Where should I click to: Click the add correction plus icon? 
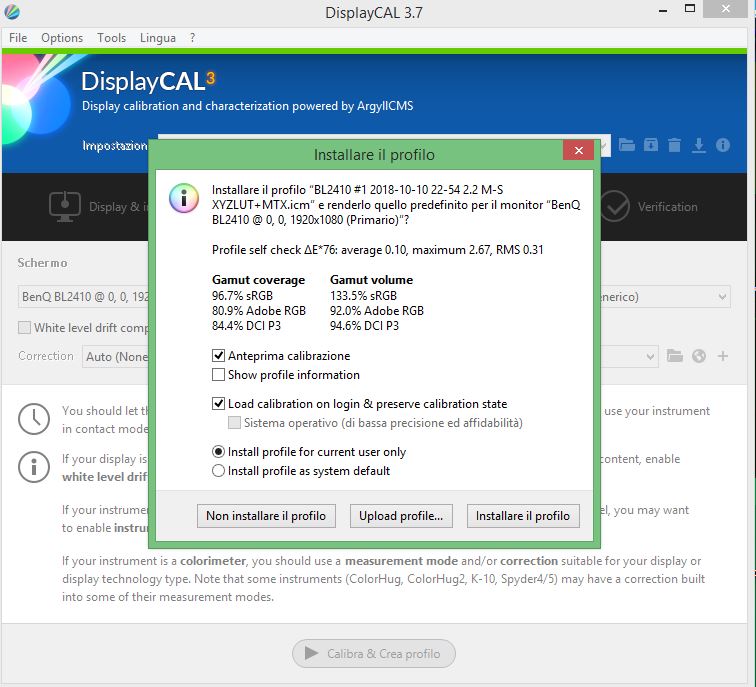[x=723, y=356]
